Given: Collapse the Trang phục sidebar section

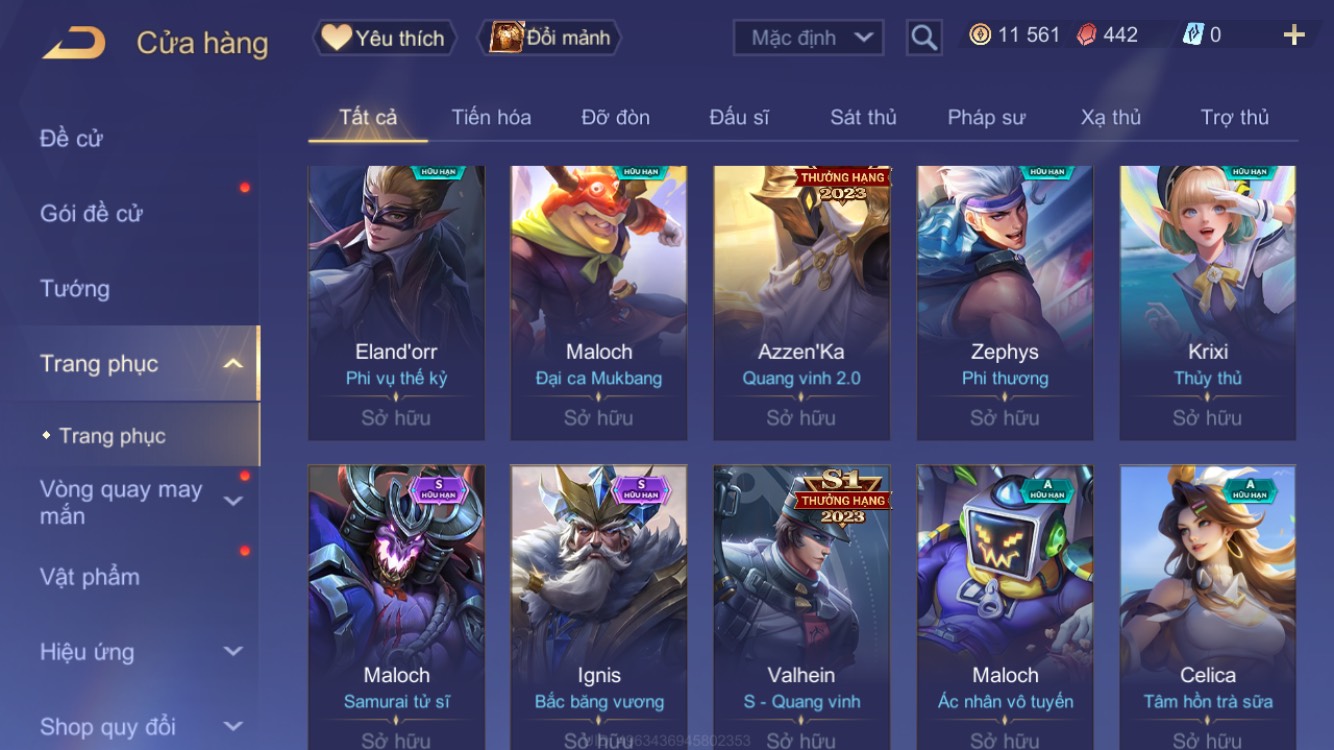Looking at the screenshot, I should (x=233, y=364).
